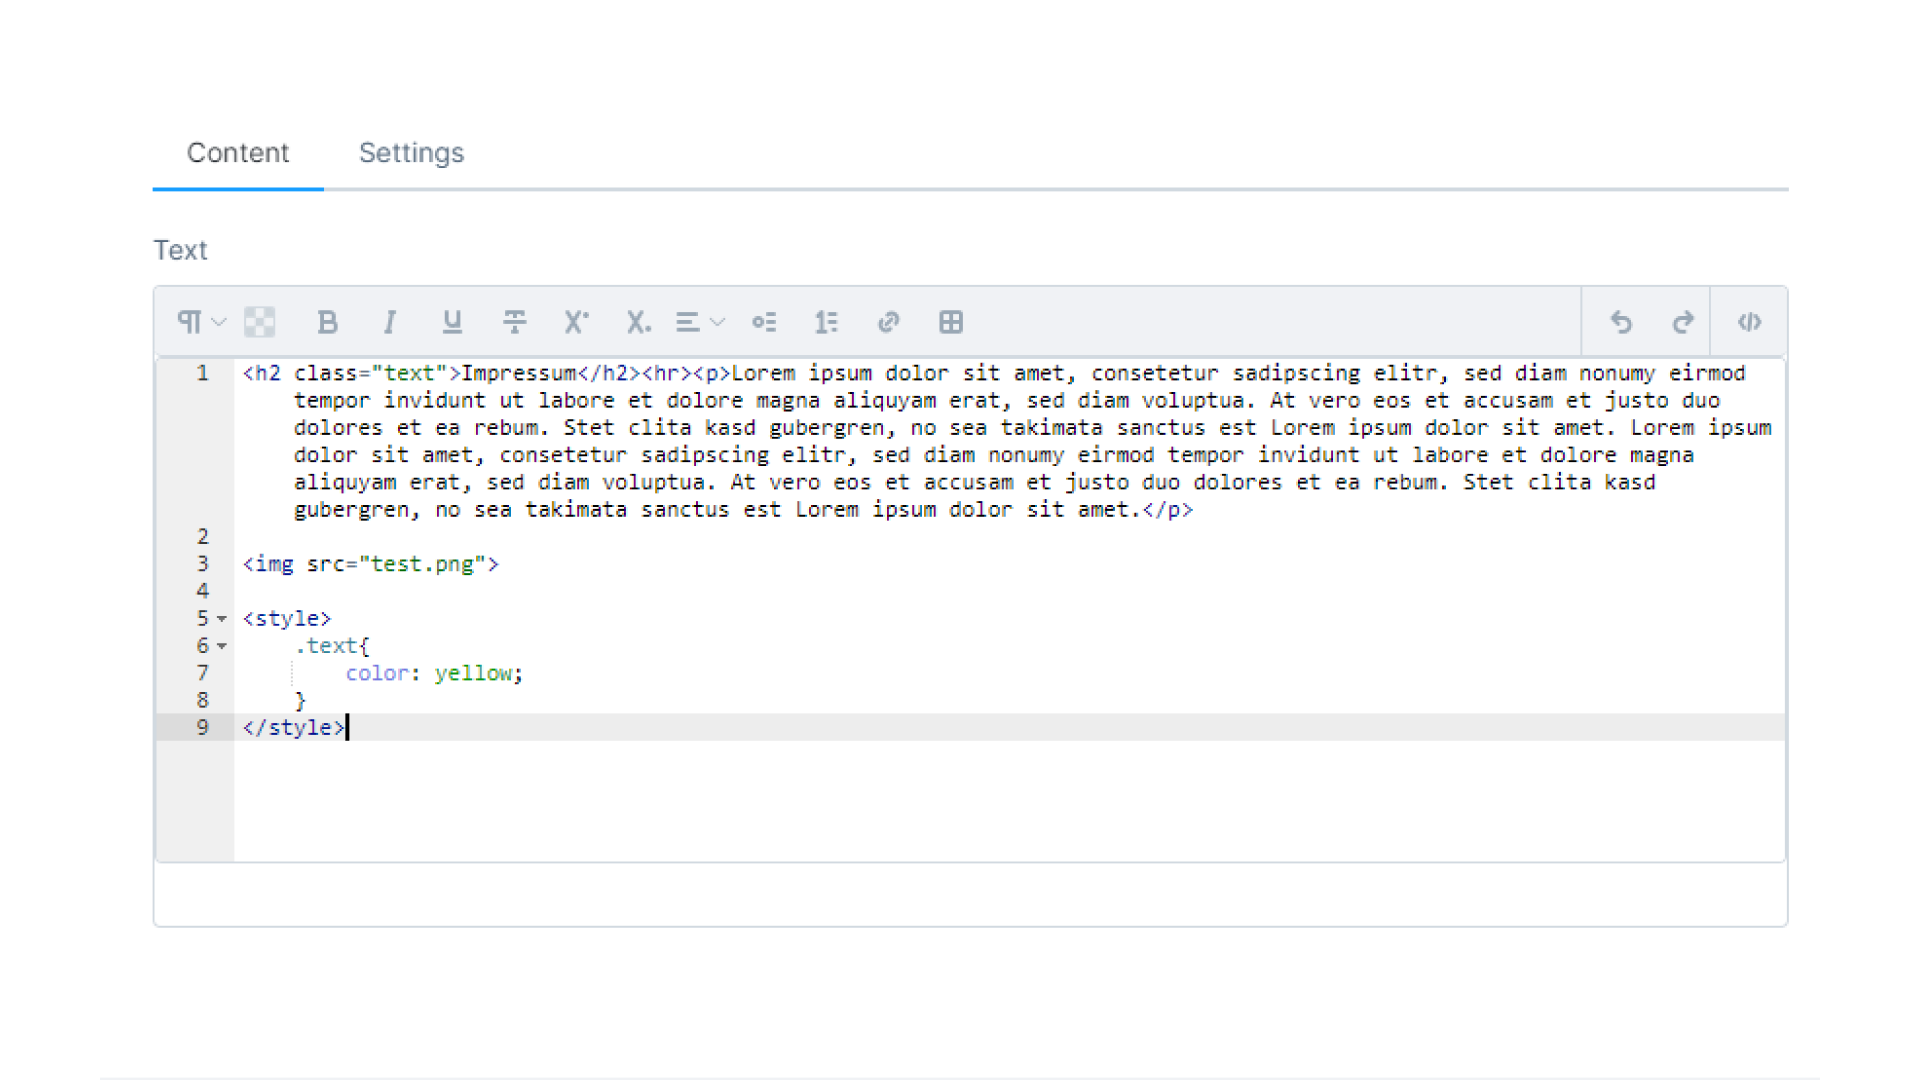Toggle the HTML code view
The width and height of the screenshot is (1920, 1080).
click(x=1749, y=322)
